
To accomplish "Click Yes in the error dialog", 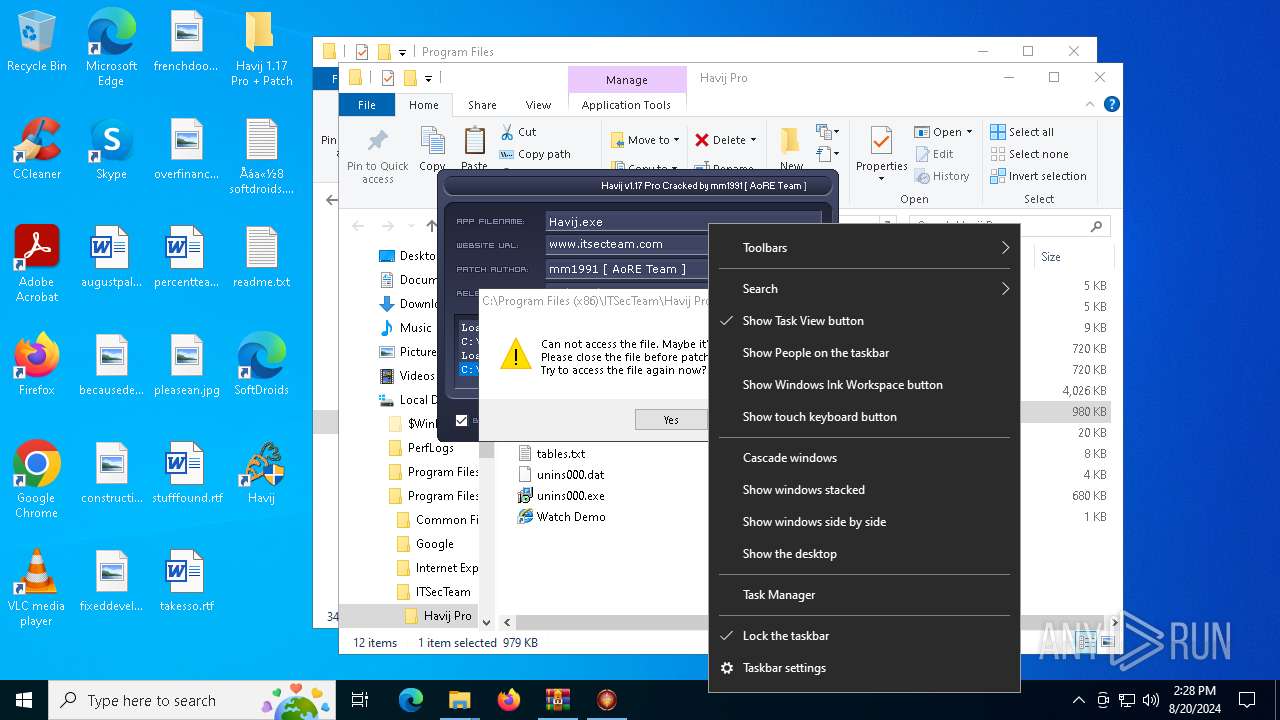I will 671,420.
